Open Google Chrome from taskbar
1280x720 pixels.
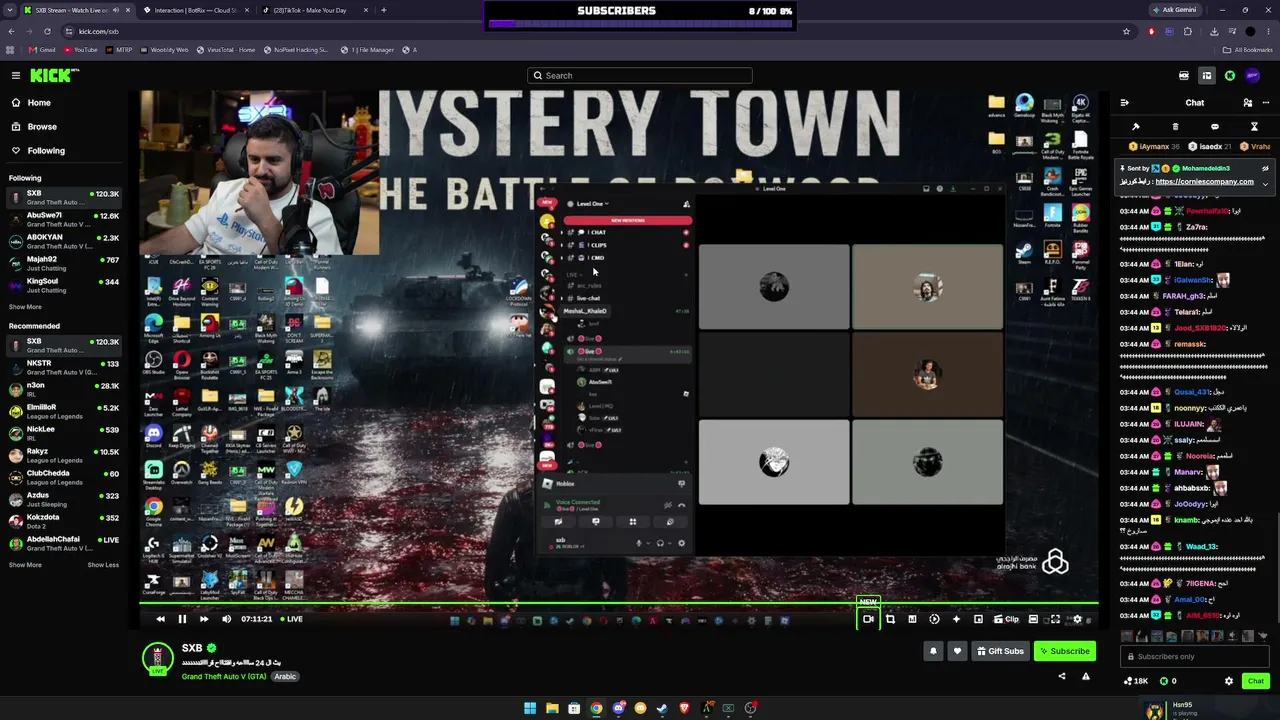[596, 709]
